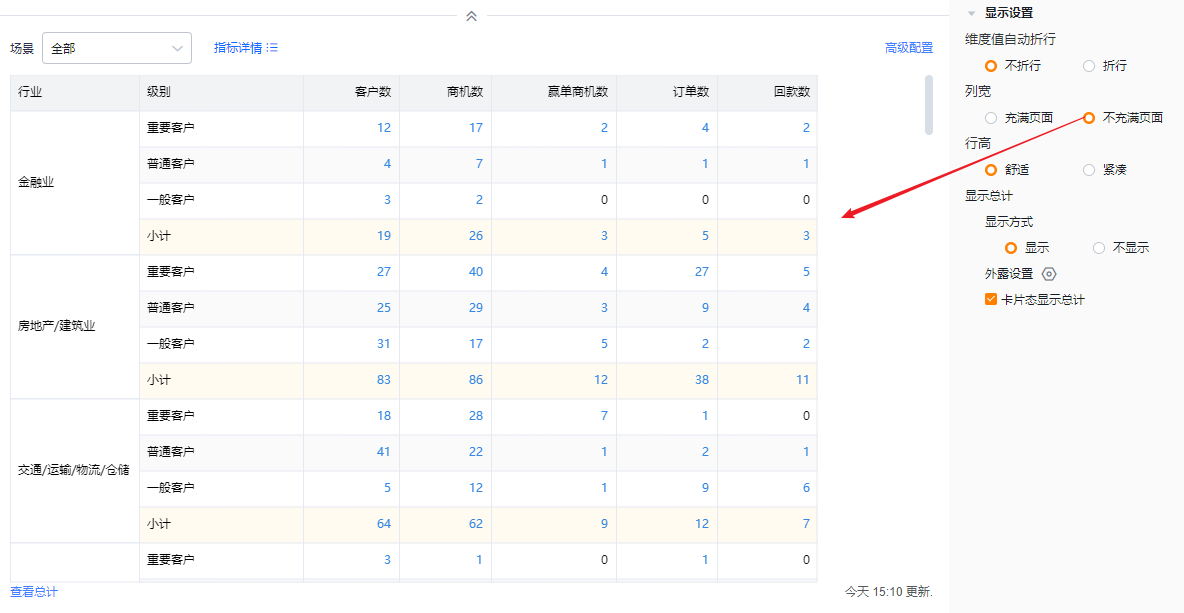This screenshot has width=1184, height=613.
Task: Select the 不折行 radio option
Action: [x=990, y=66]
